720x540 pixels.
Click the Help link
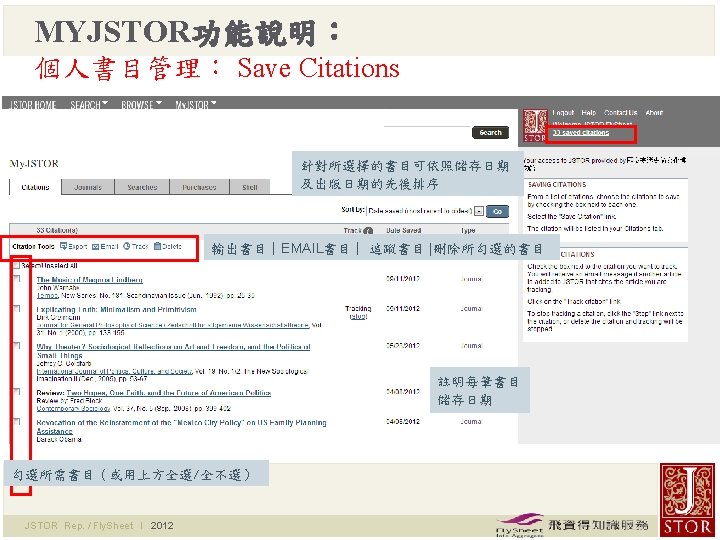click(589, 112)
